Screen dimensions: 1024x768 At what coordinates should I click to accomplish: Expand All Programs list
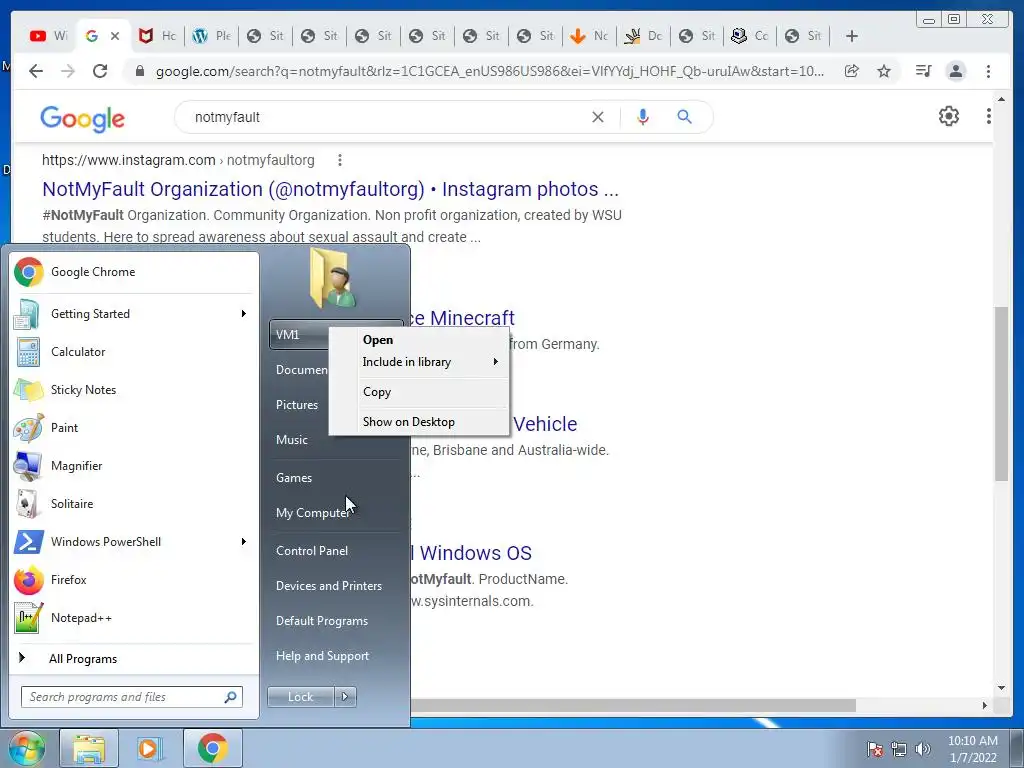134,659
